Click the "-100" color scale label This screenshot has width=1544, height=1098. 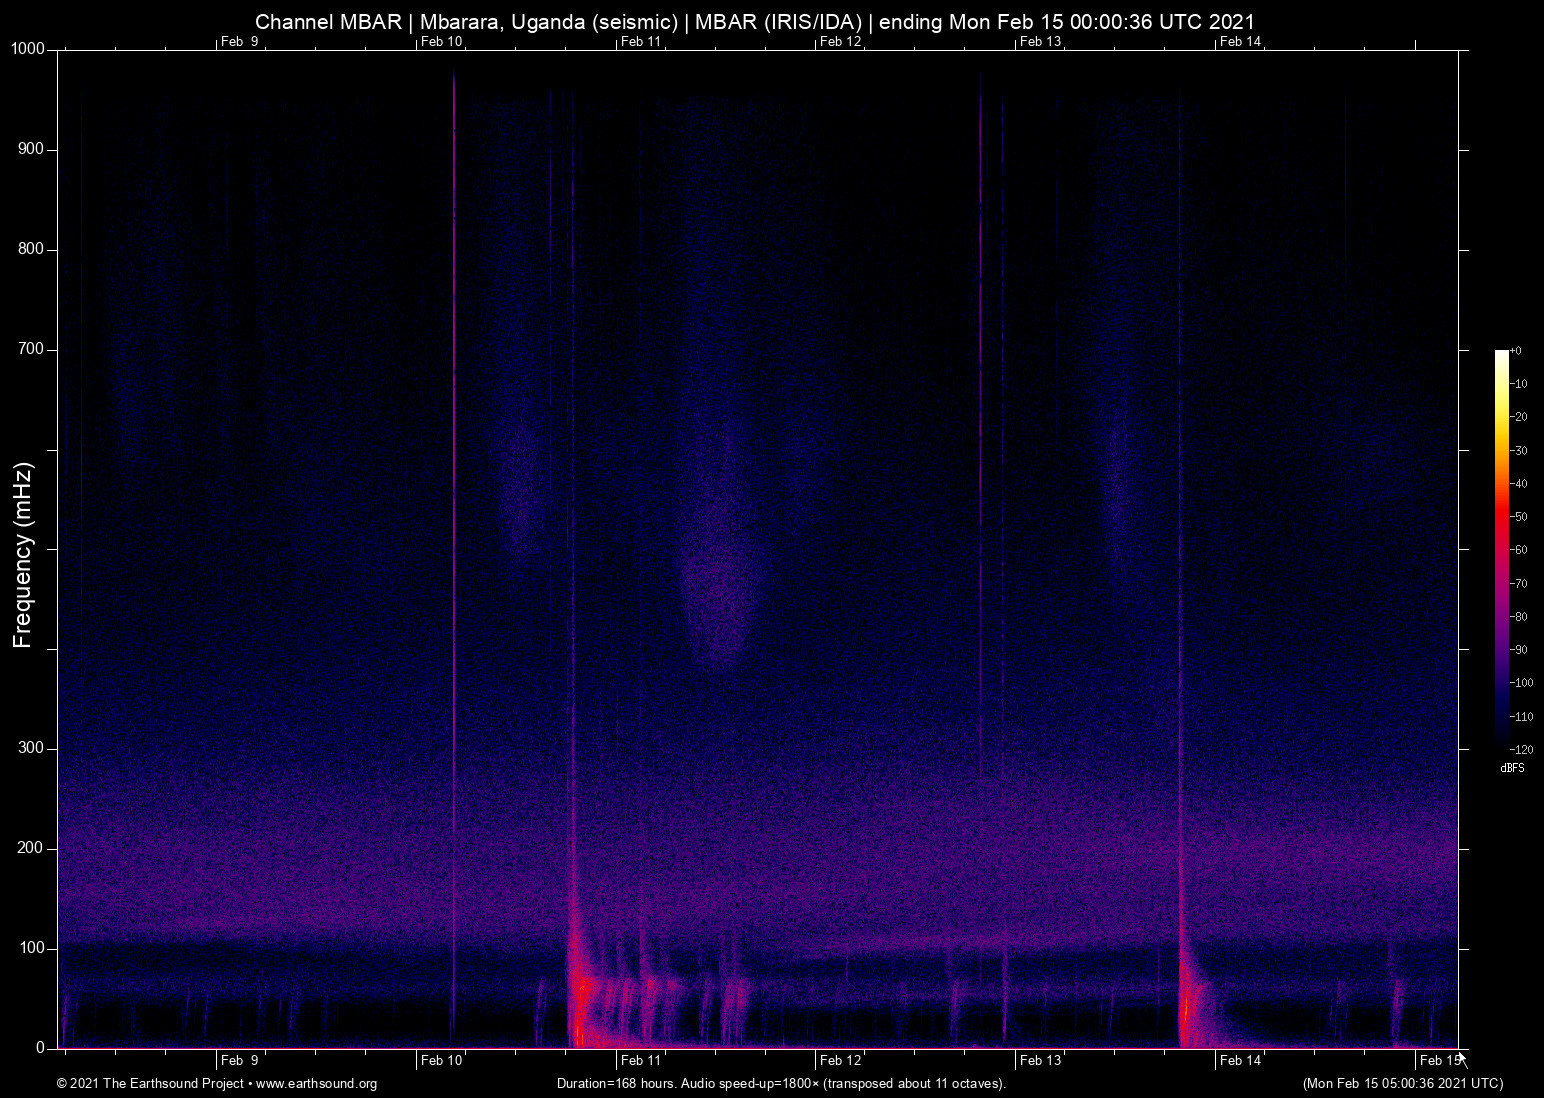coord(1522,683)
